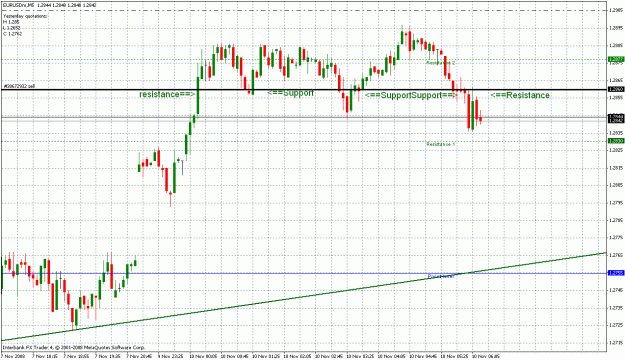Viewport: 625px width, 360px height.
Task: Select the 'Support==>' annotation with right arrow
Action: coord(434,95)
